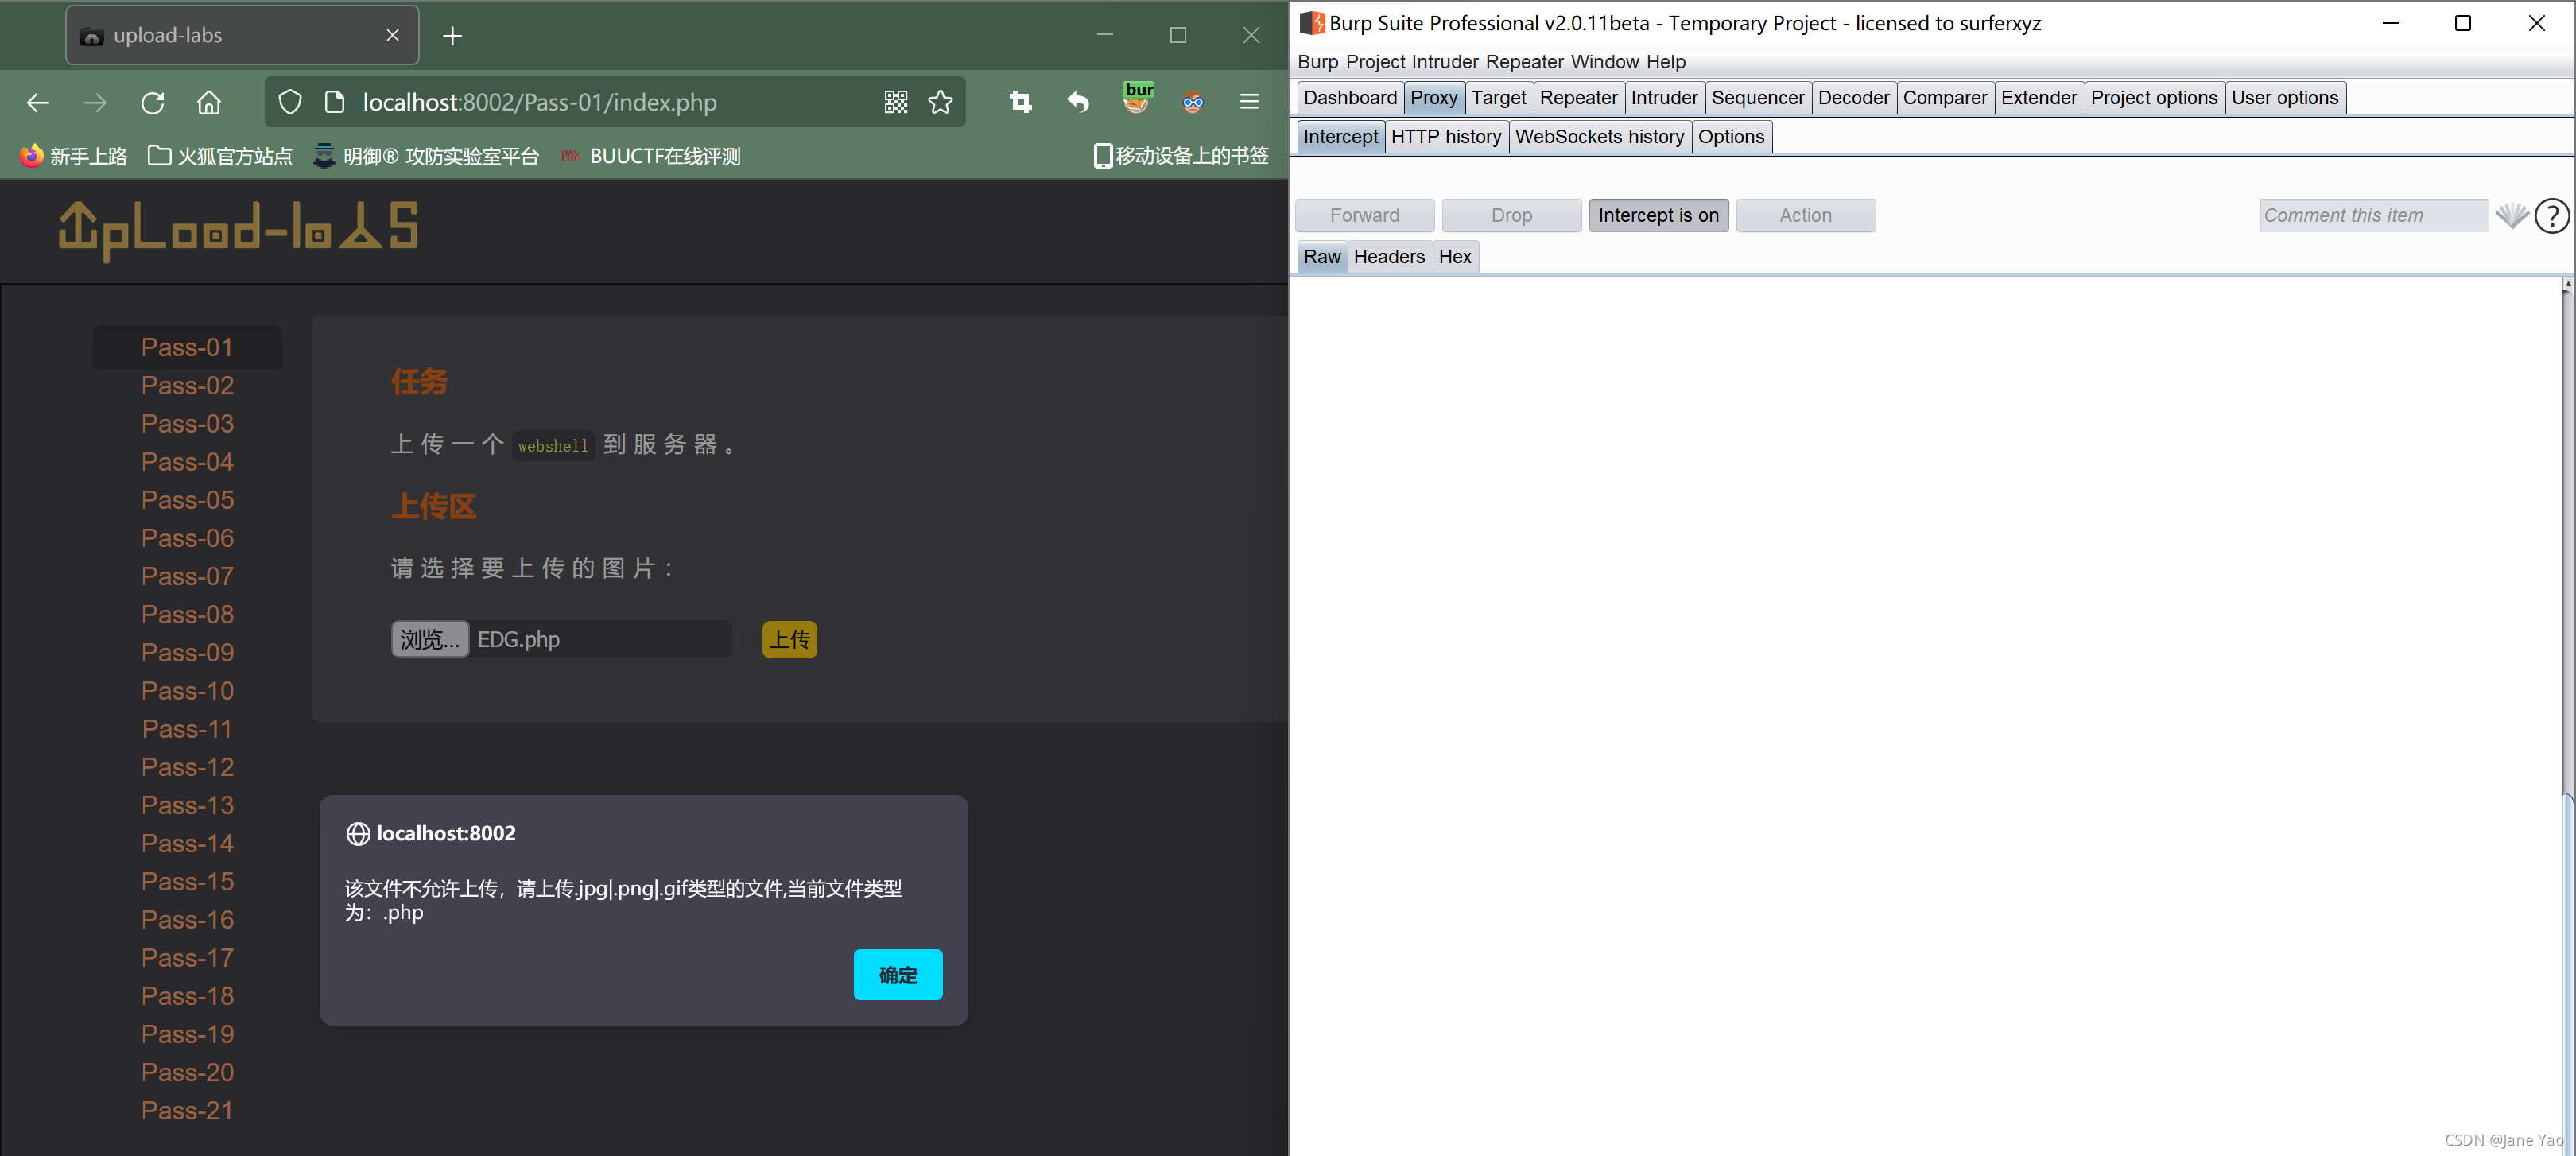The image size is (2576, 1156).
Task: Click the Burp proxy extension icon
Action: tap(1137, 100)
